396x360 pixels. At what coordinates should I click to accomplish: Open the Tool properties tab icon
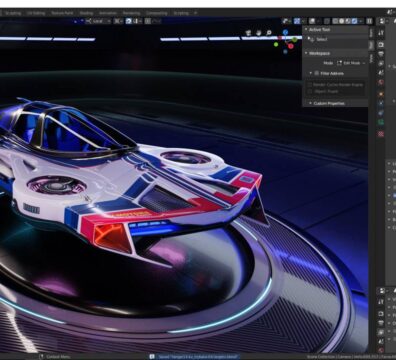[381, 33]
